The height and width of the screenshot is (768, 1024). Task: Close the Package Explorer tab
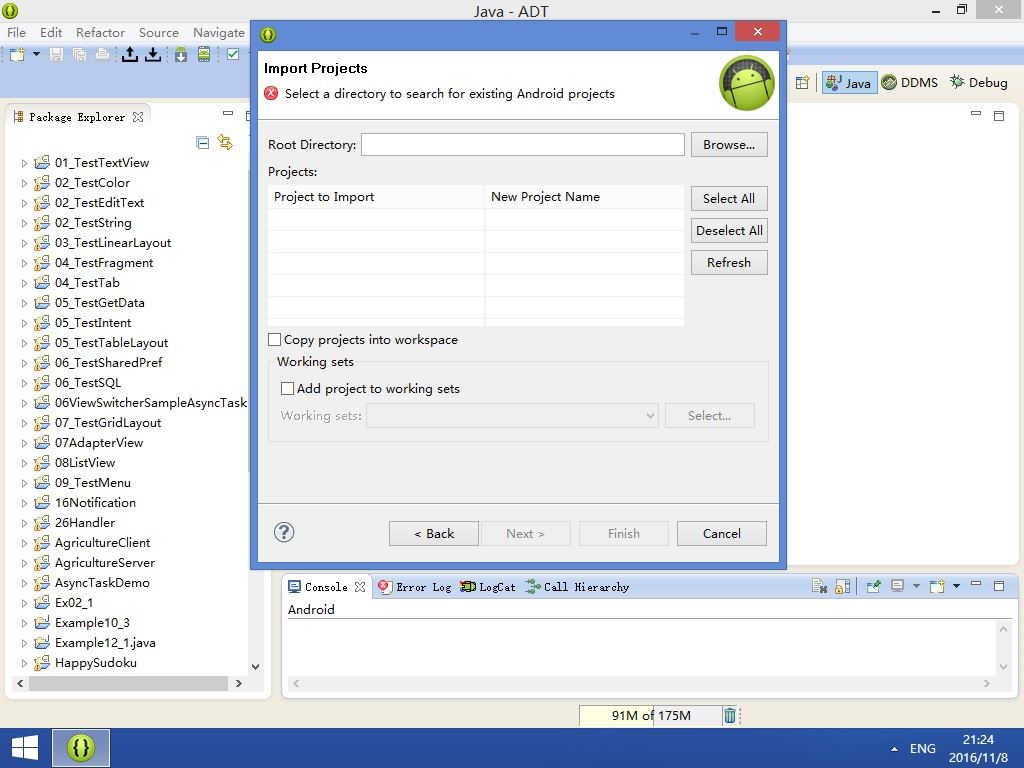pyautogui.click(x=138, y=117)
